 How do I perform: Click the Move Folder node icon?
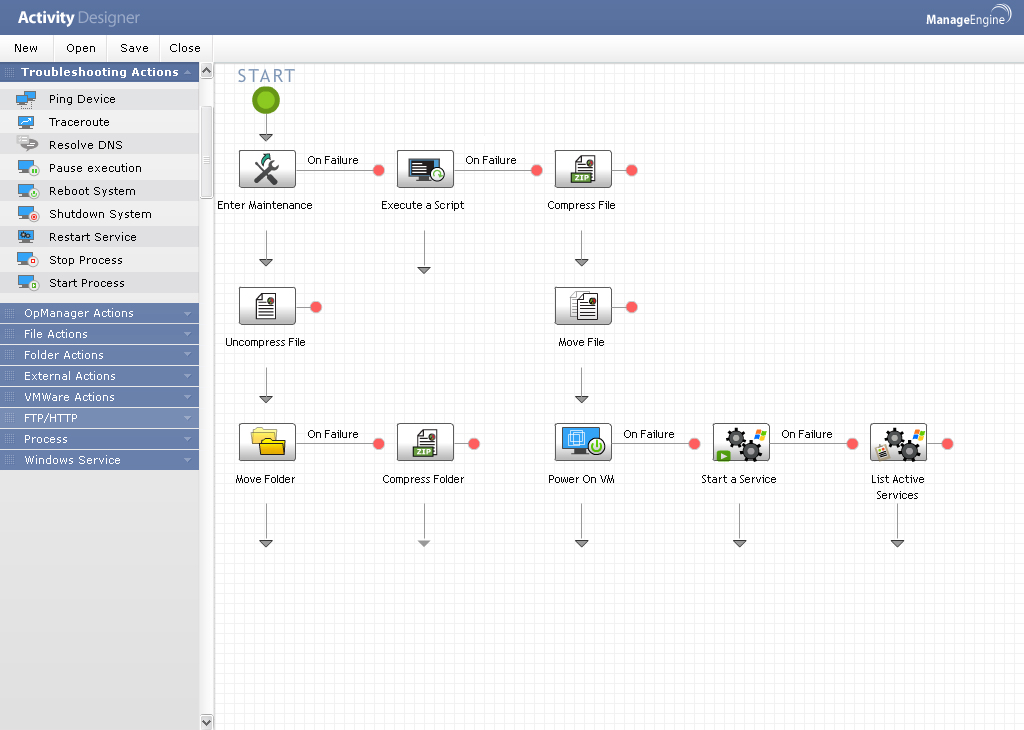267,443
